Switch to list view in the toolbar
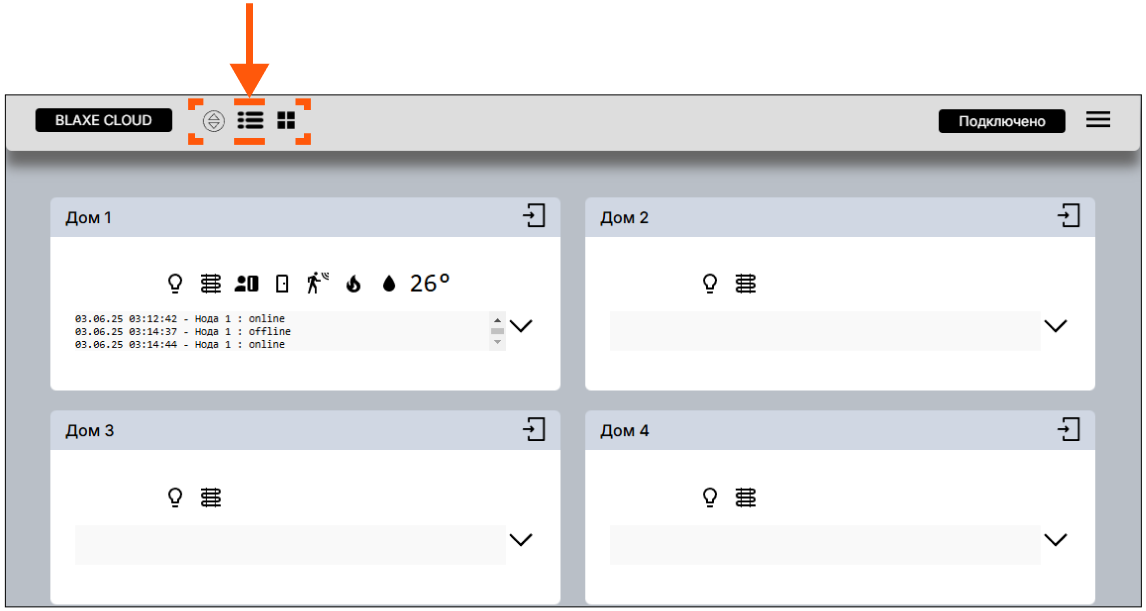The width and height of the screenshot is (1146, 611). pos(250,120)
